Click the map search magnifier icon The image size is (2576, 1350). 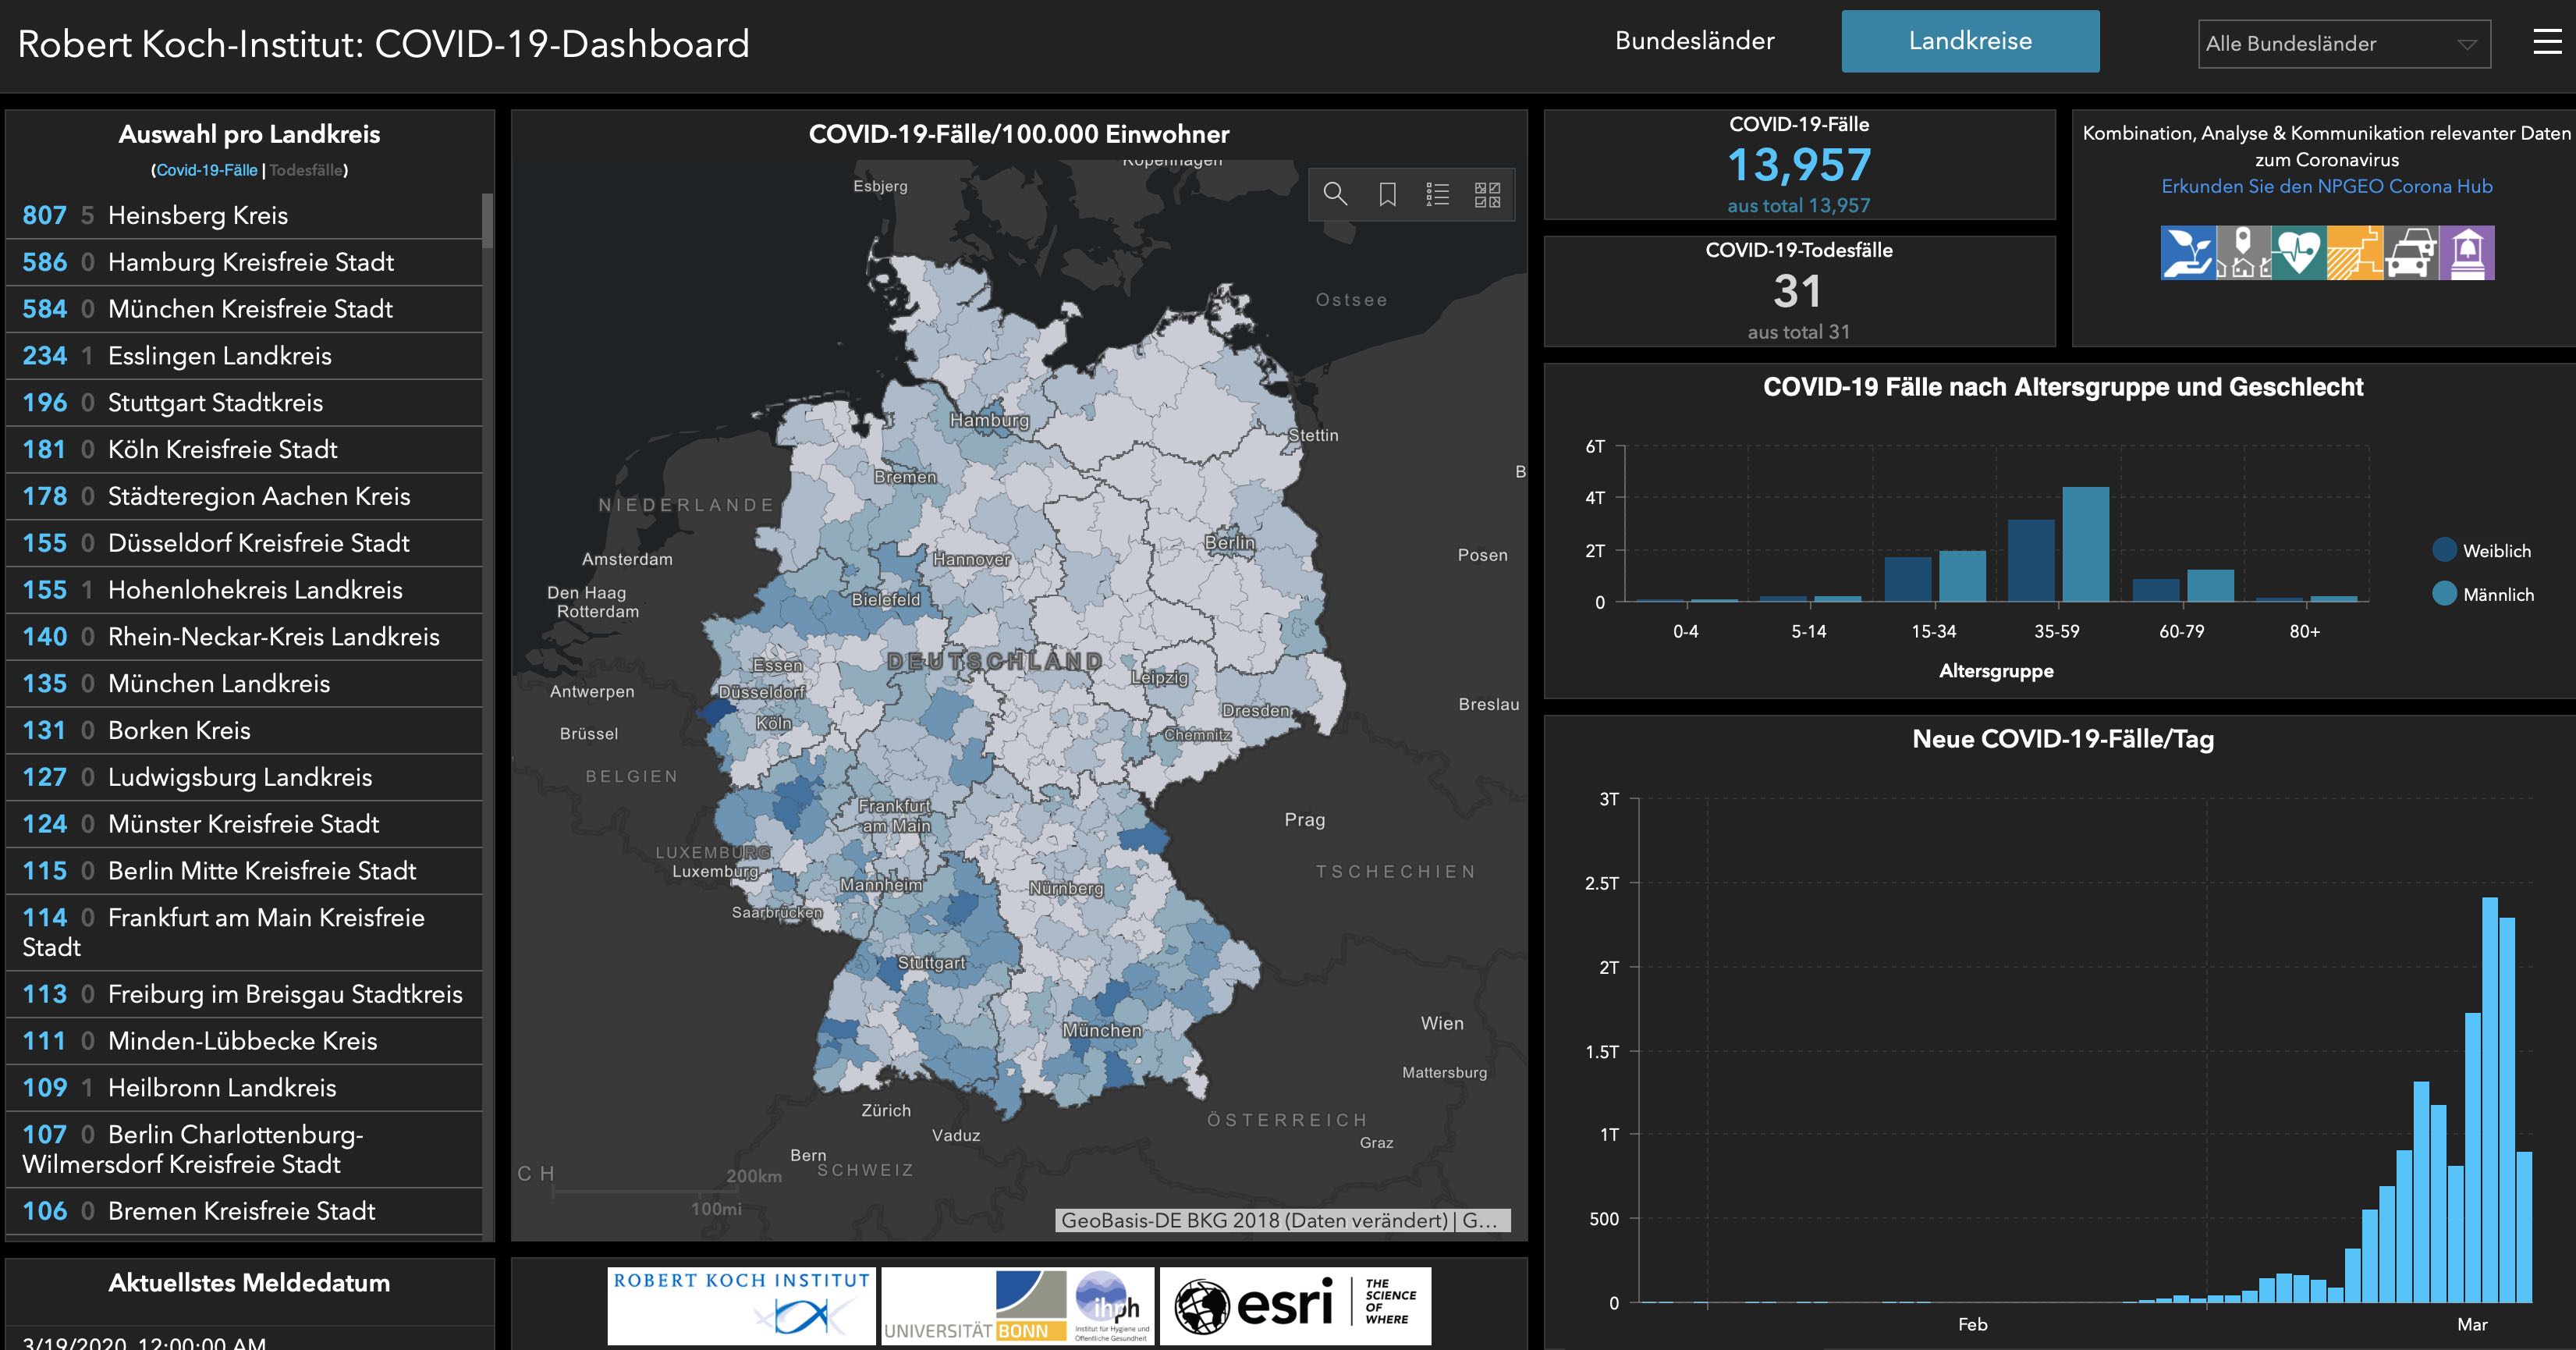[x=1335, y=194]
